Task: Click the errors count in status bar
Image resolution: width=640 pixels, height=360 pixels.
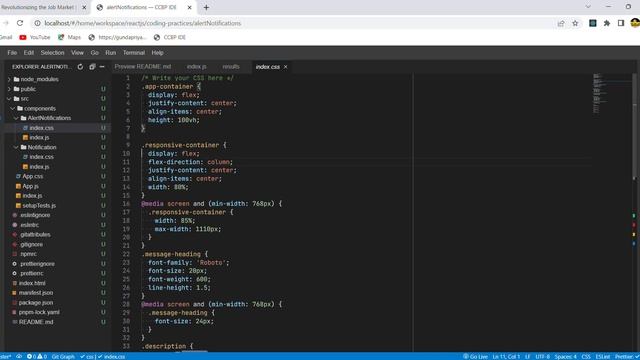Action: click(32, 356)
